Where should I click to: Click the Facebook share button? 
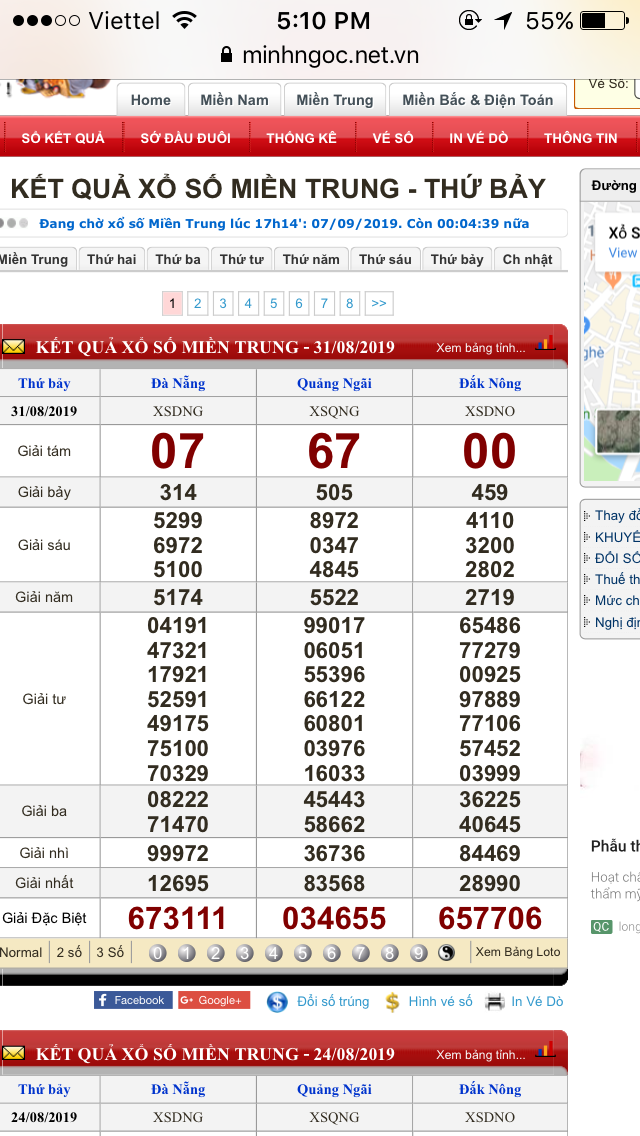tap(132, 1000)
